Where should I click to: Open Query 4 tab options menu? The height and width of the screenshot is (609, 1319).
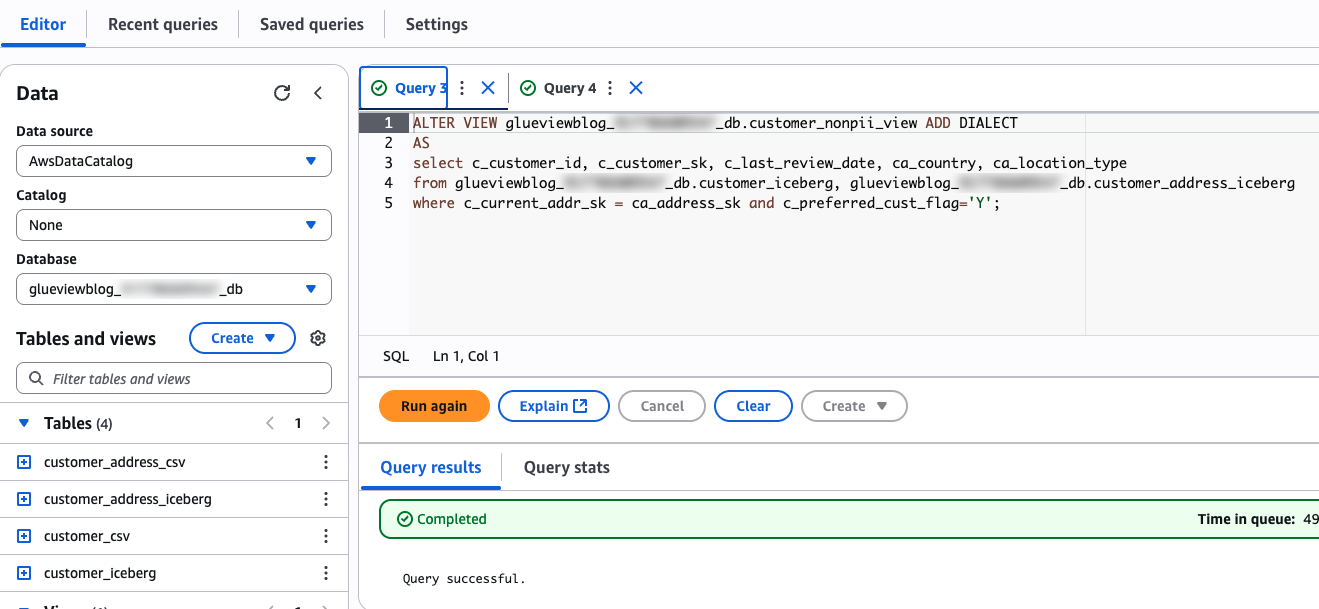coord(610,88)
